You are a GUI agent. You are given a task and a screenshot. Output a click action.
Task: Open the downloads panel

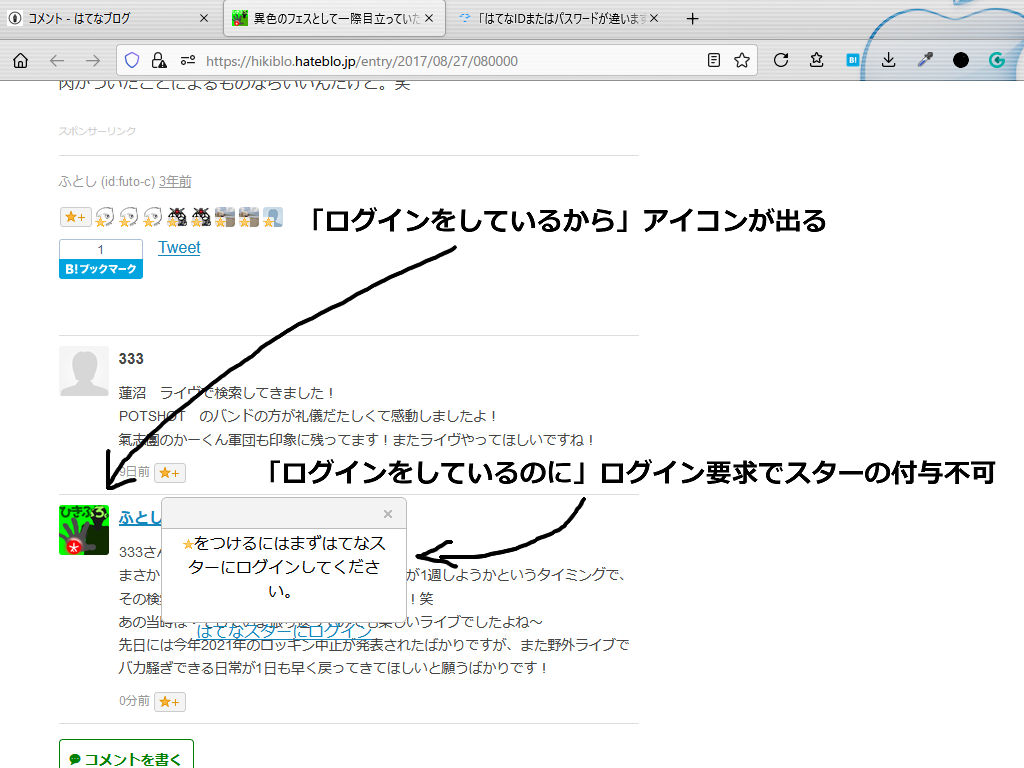point(888,61)
